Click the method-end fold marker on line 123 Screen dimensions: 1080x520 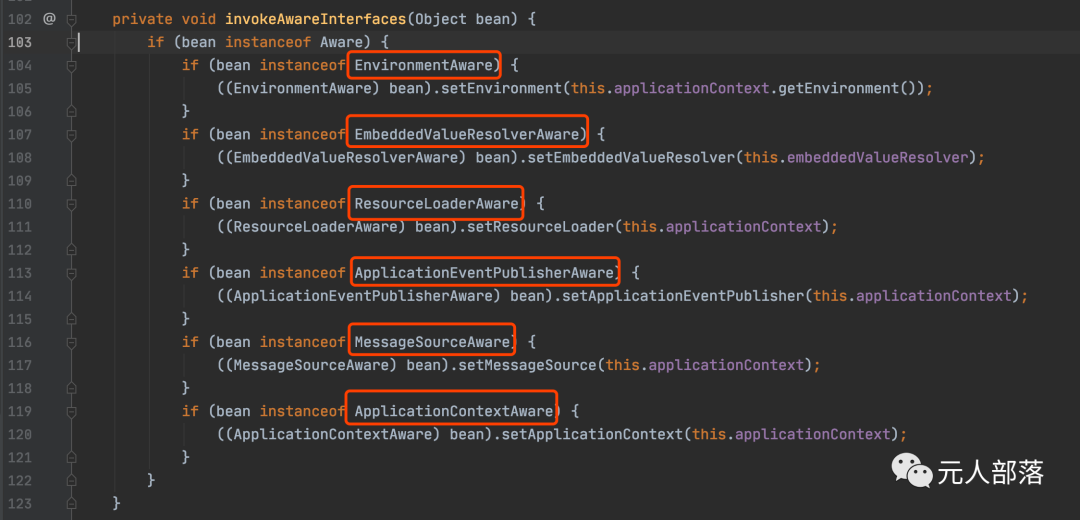(x=72, y=503)
